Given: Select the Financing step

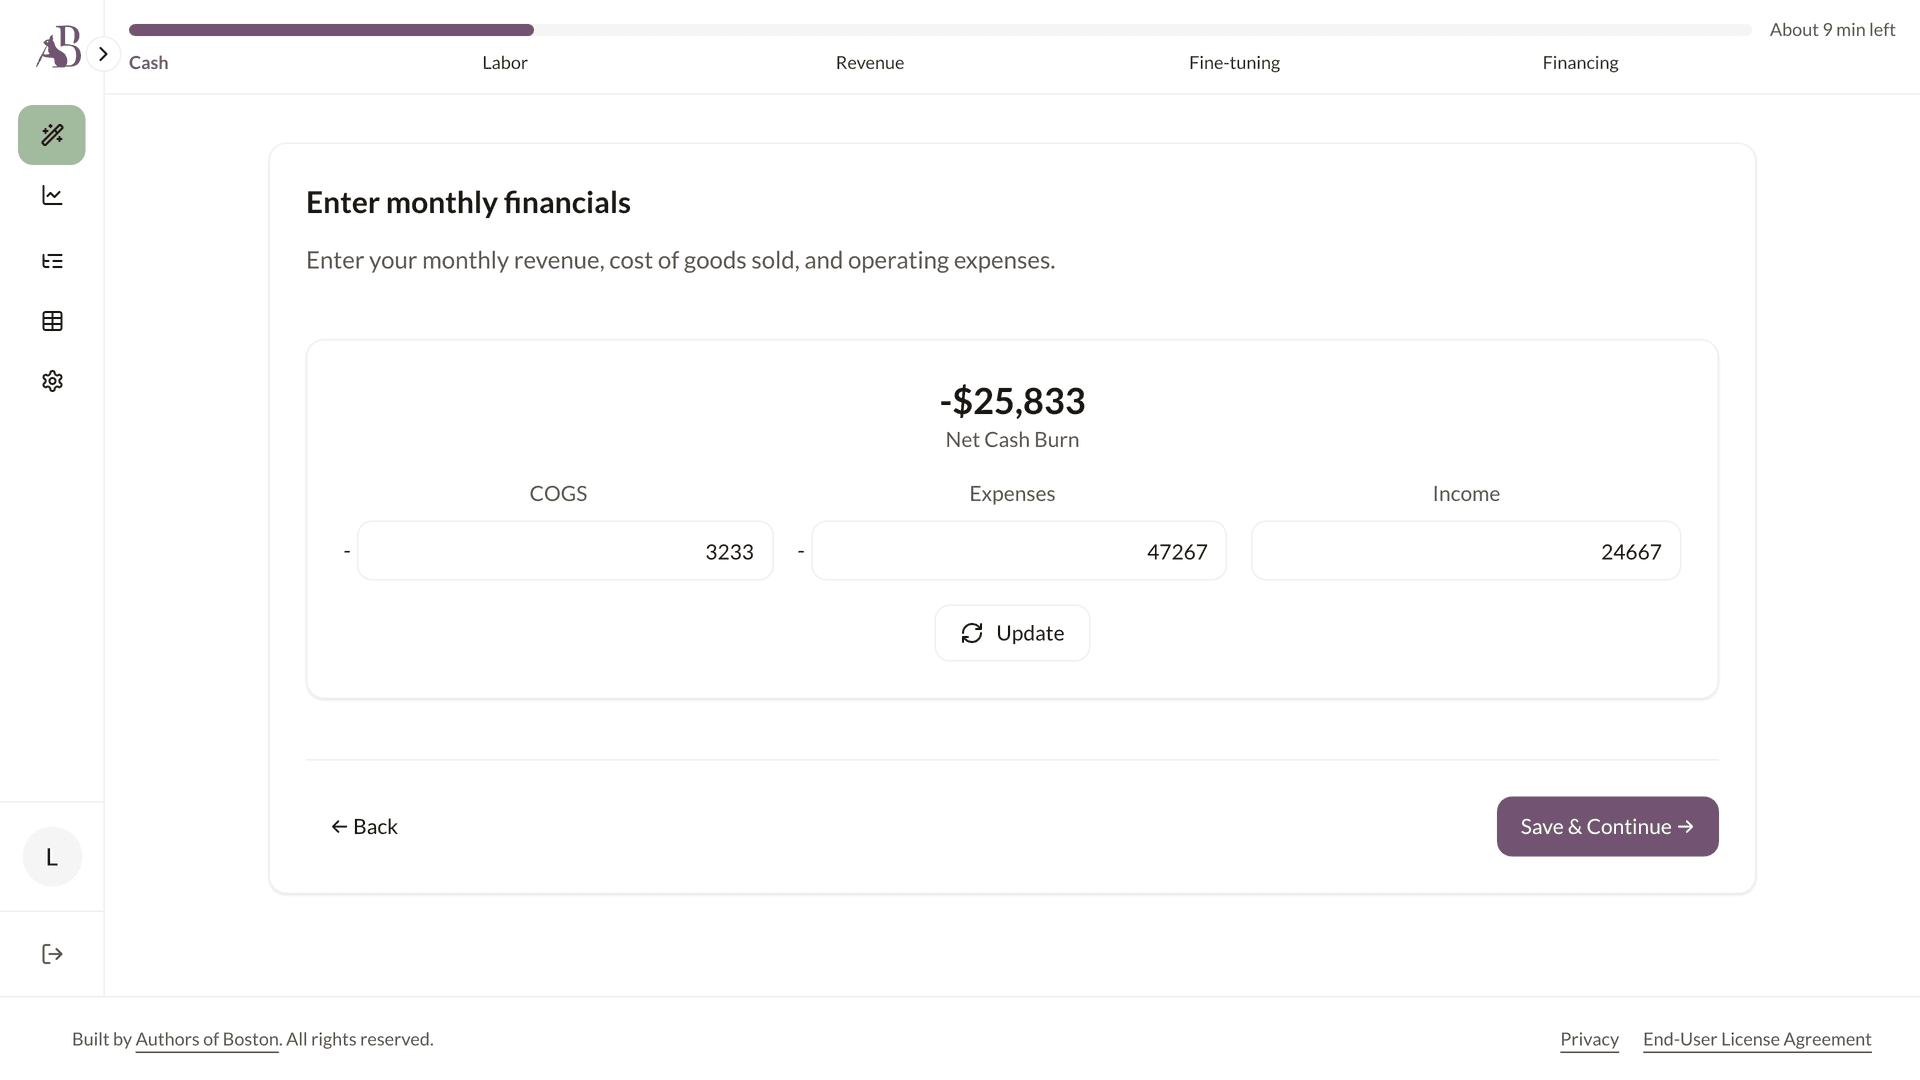Looking at the screenshot, I should coord(1580,63).
